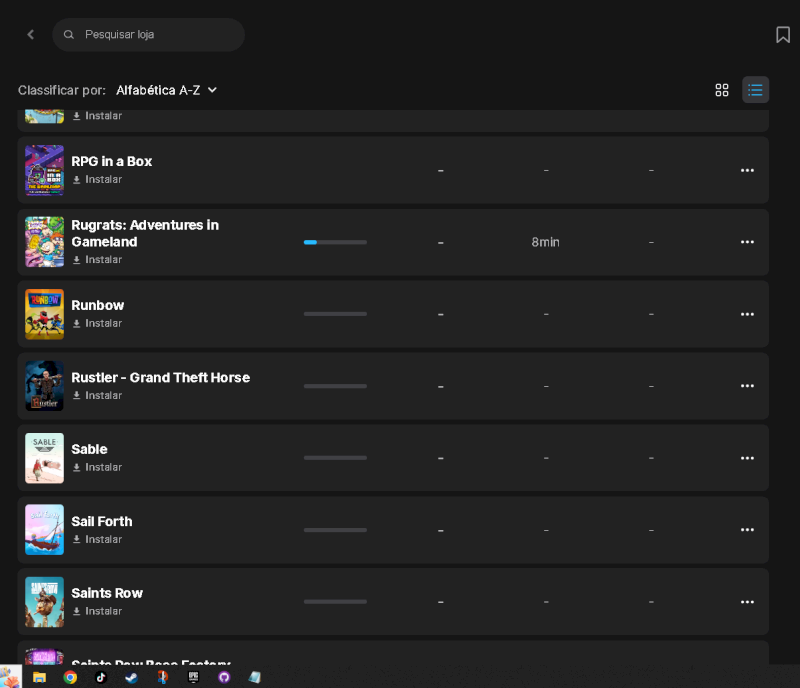This screenshot has width=800, height=688.
Task: Select the Rustler - Grand Theft Horse title
Action: point(161,378)
